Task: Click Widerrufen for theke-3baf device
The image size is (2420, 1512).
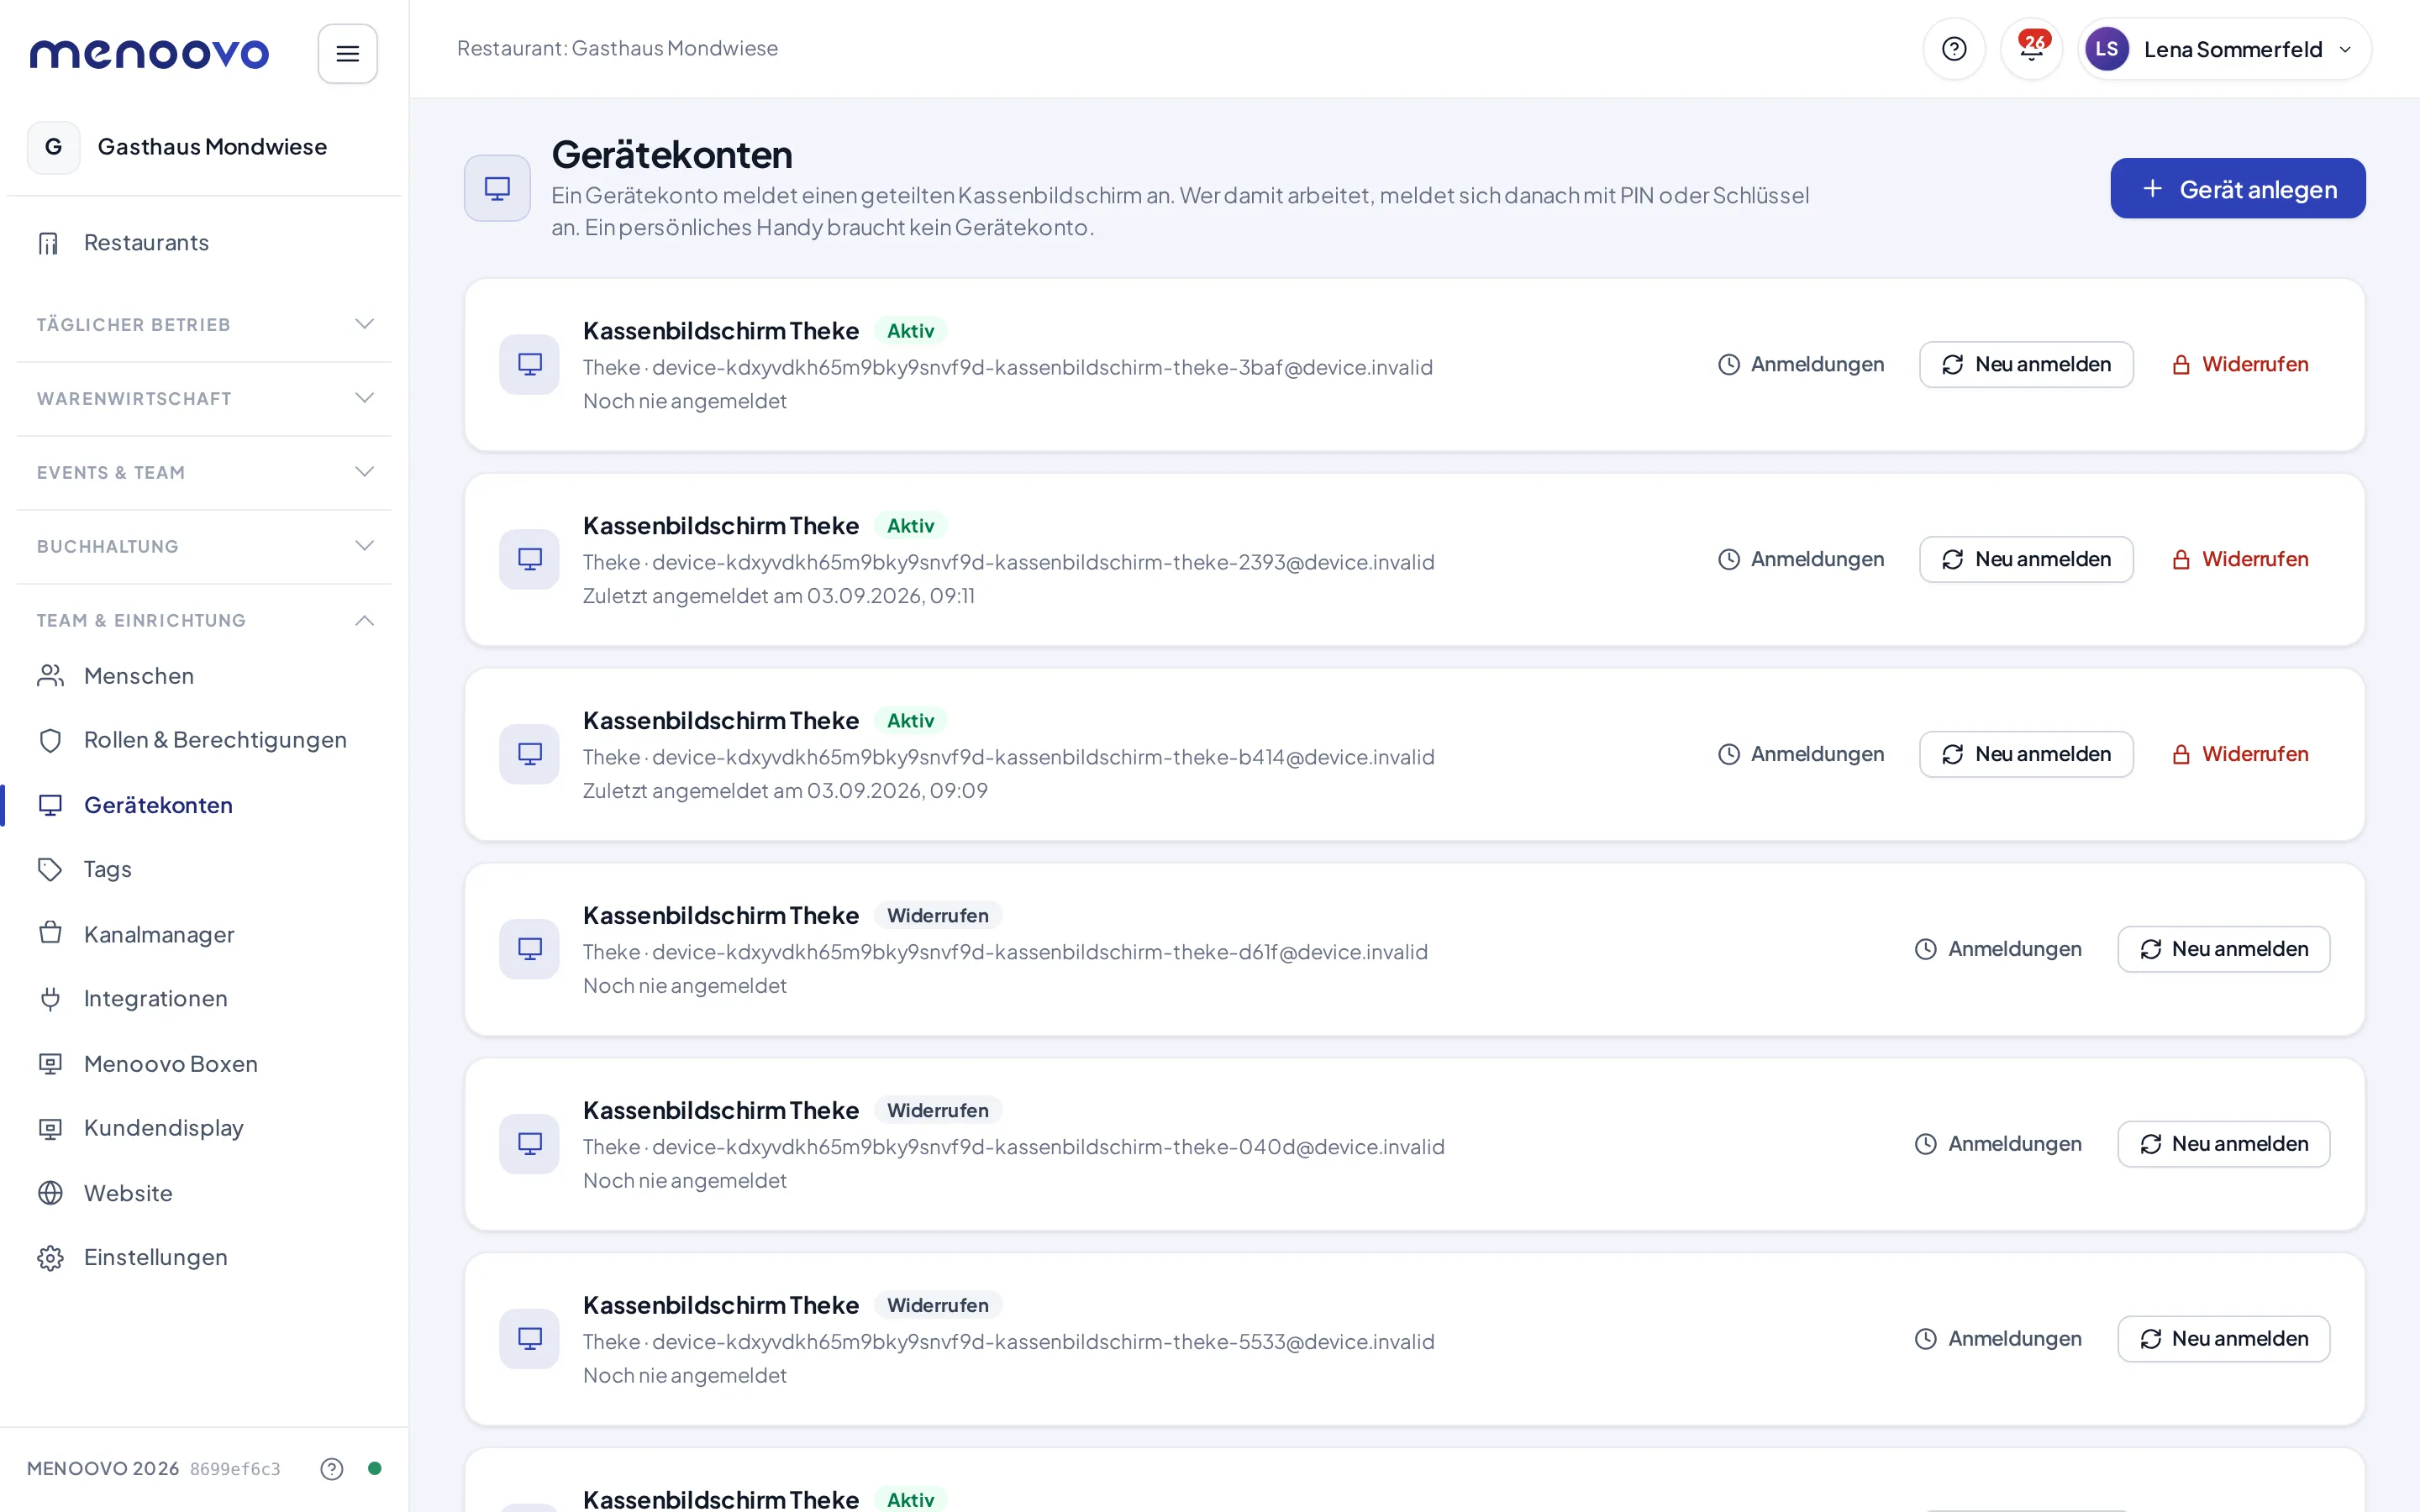Action: click(2239, 364)
